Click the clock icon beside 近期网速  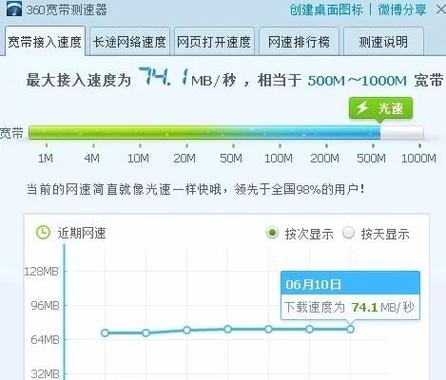[43, 232]
